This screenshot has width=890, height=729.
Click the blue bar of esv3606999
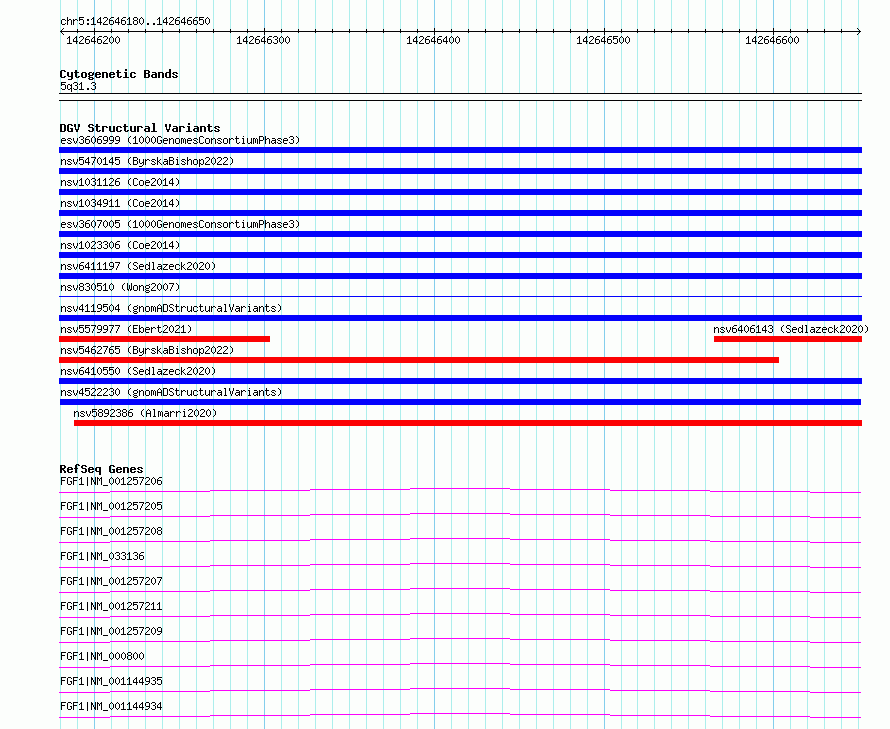460,150
